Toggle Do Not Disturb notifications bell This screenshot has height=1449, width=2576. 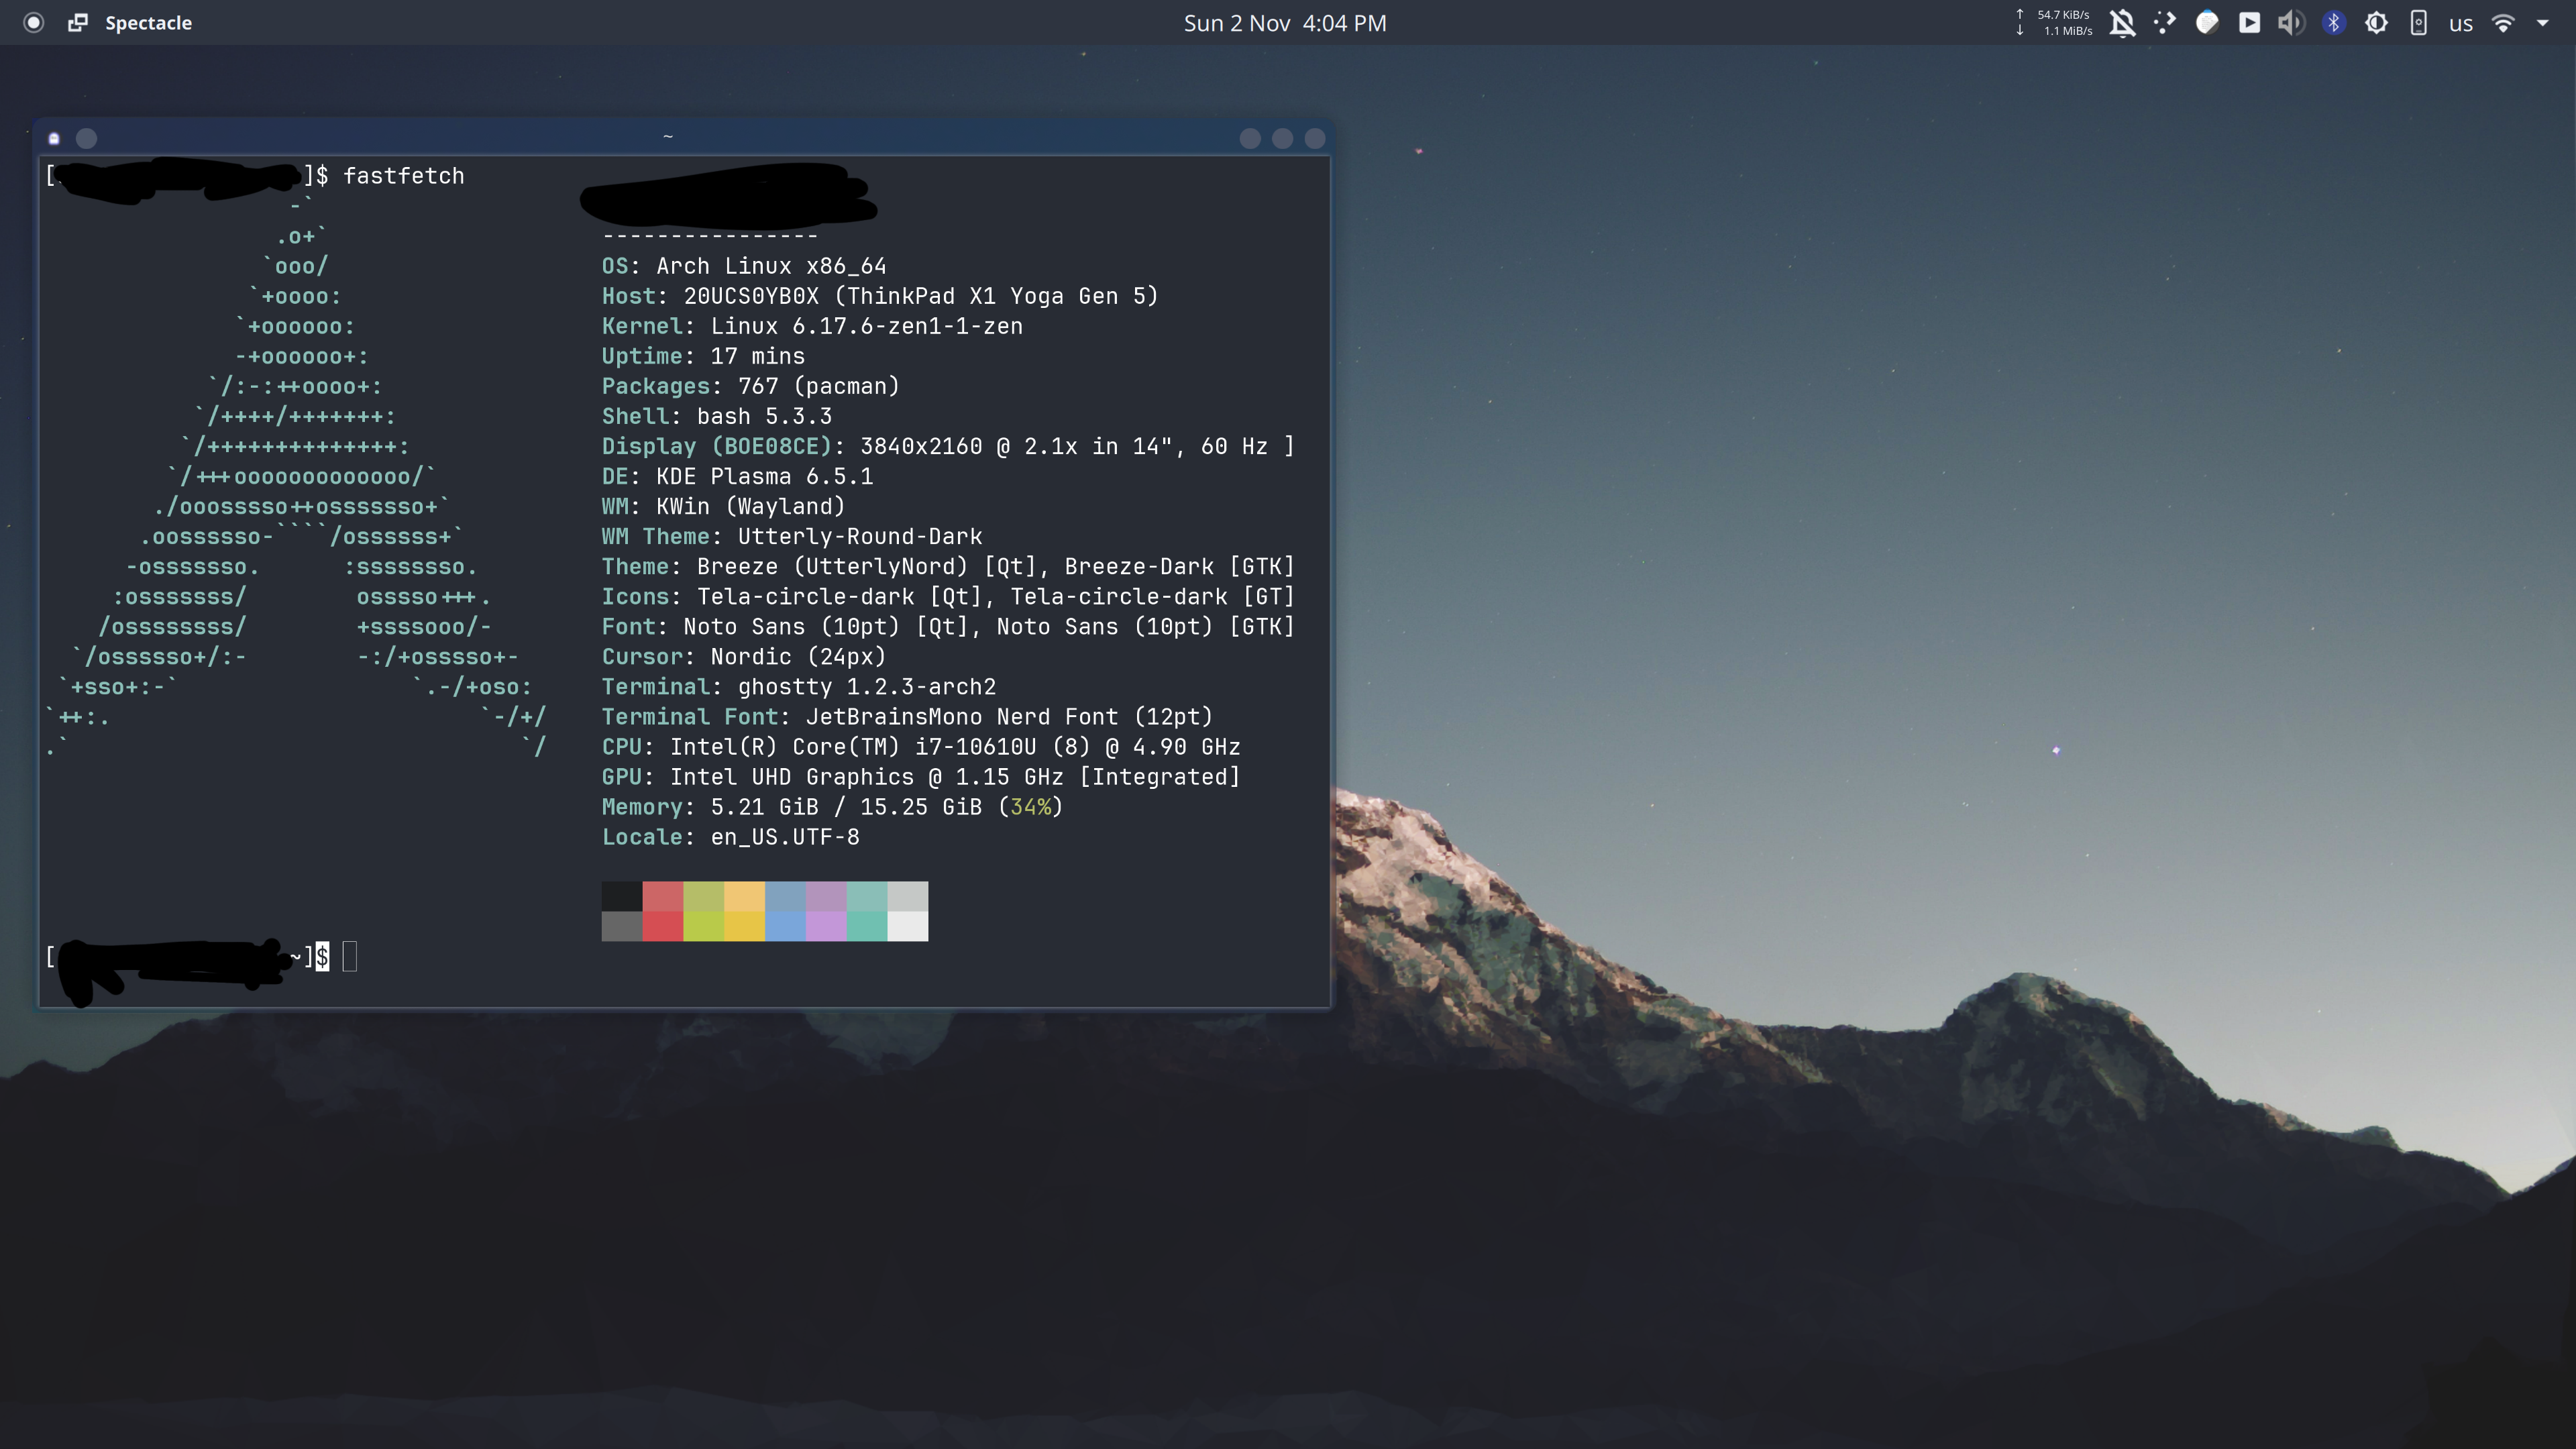point(2122,22)
